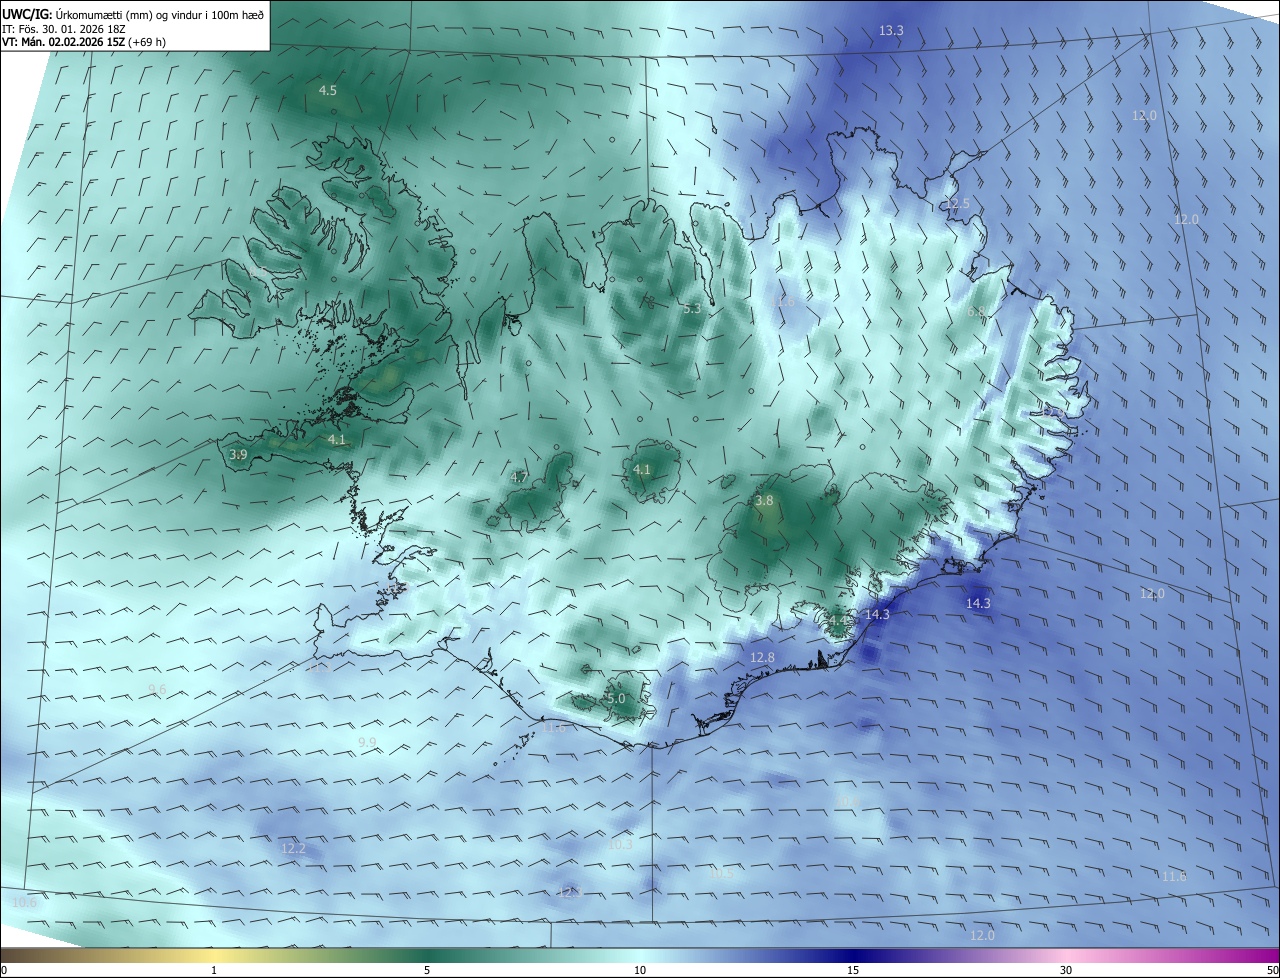This screenshot has height=978, width=1280.
Task: Click the 9.6 value label
Action: [x=157, y=690]
